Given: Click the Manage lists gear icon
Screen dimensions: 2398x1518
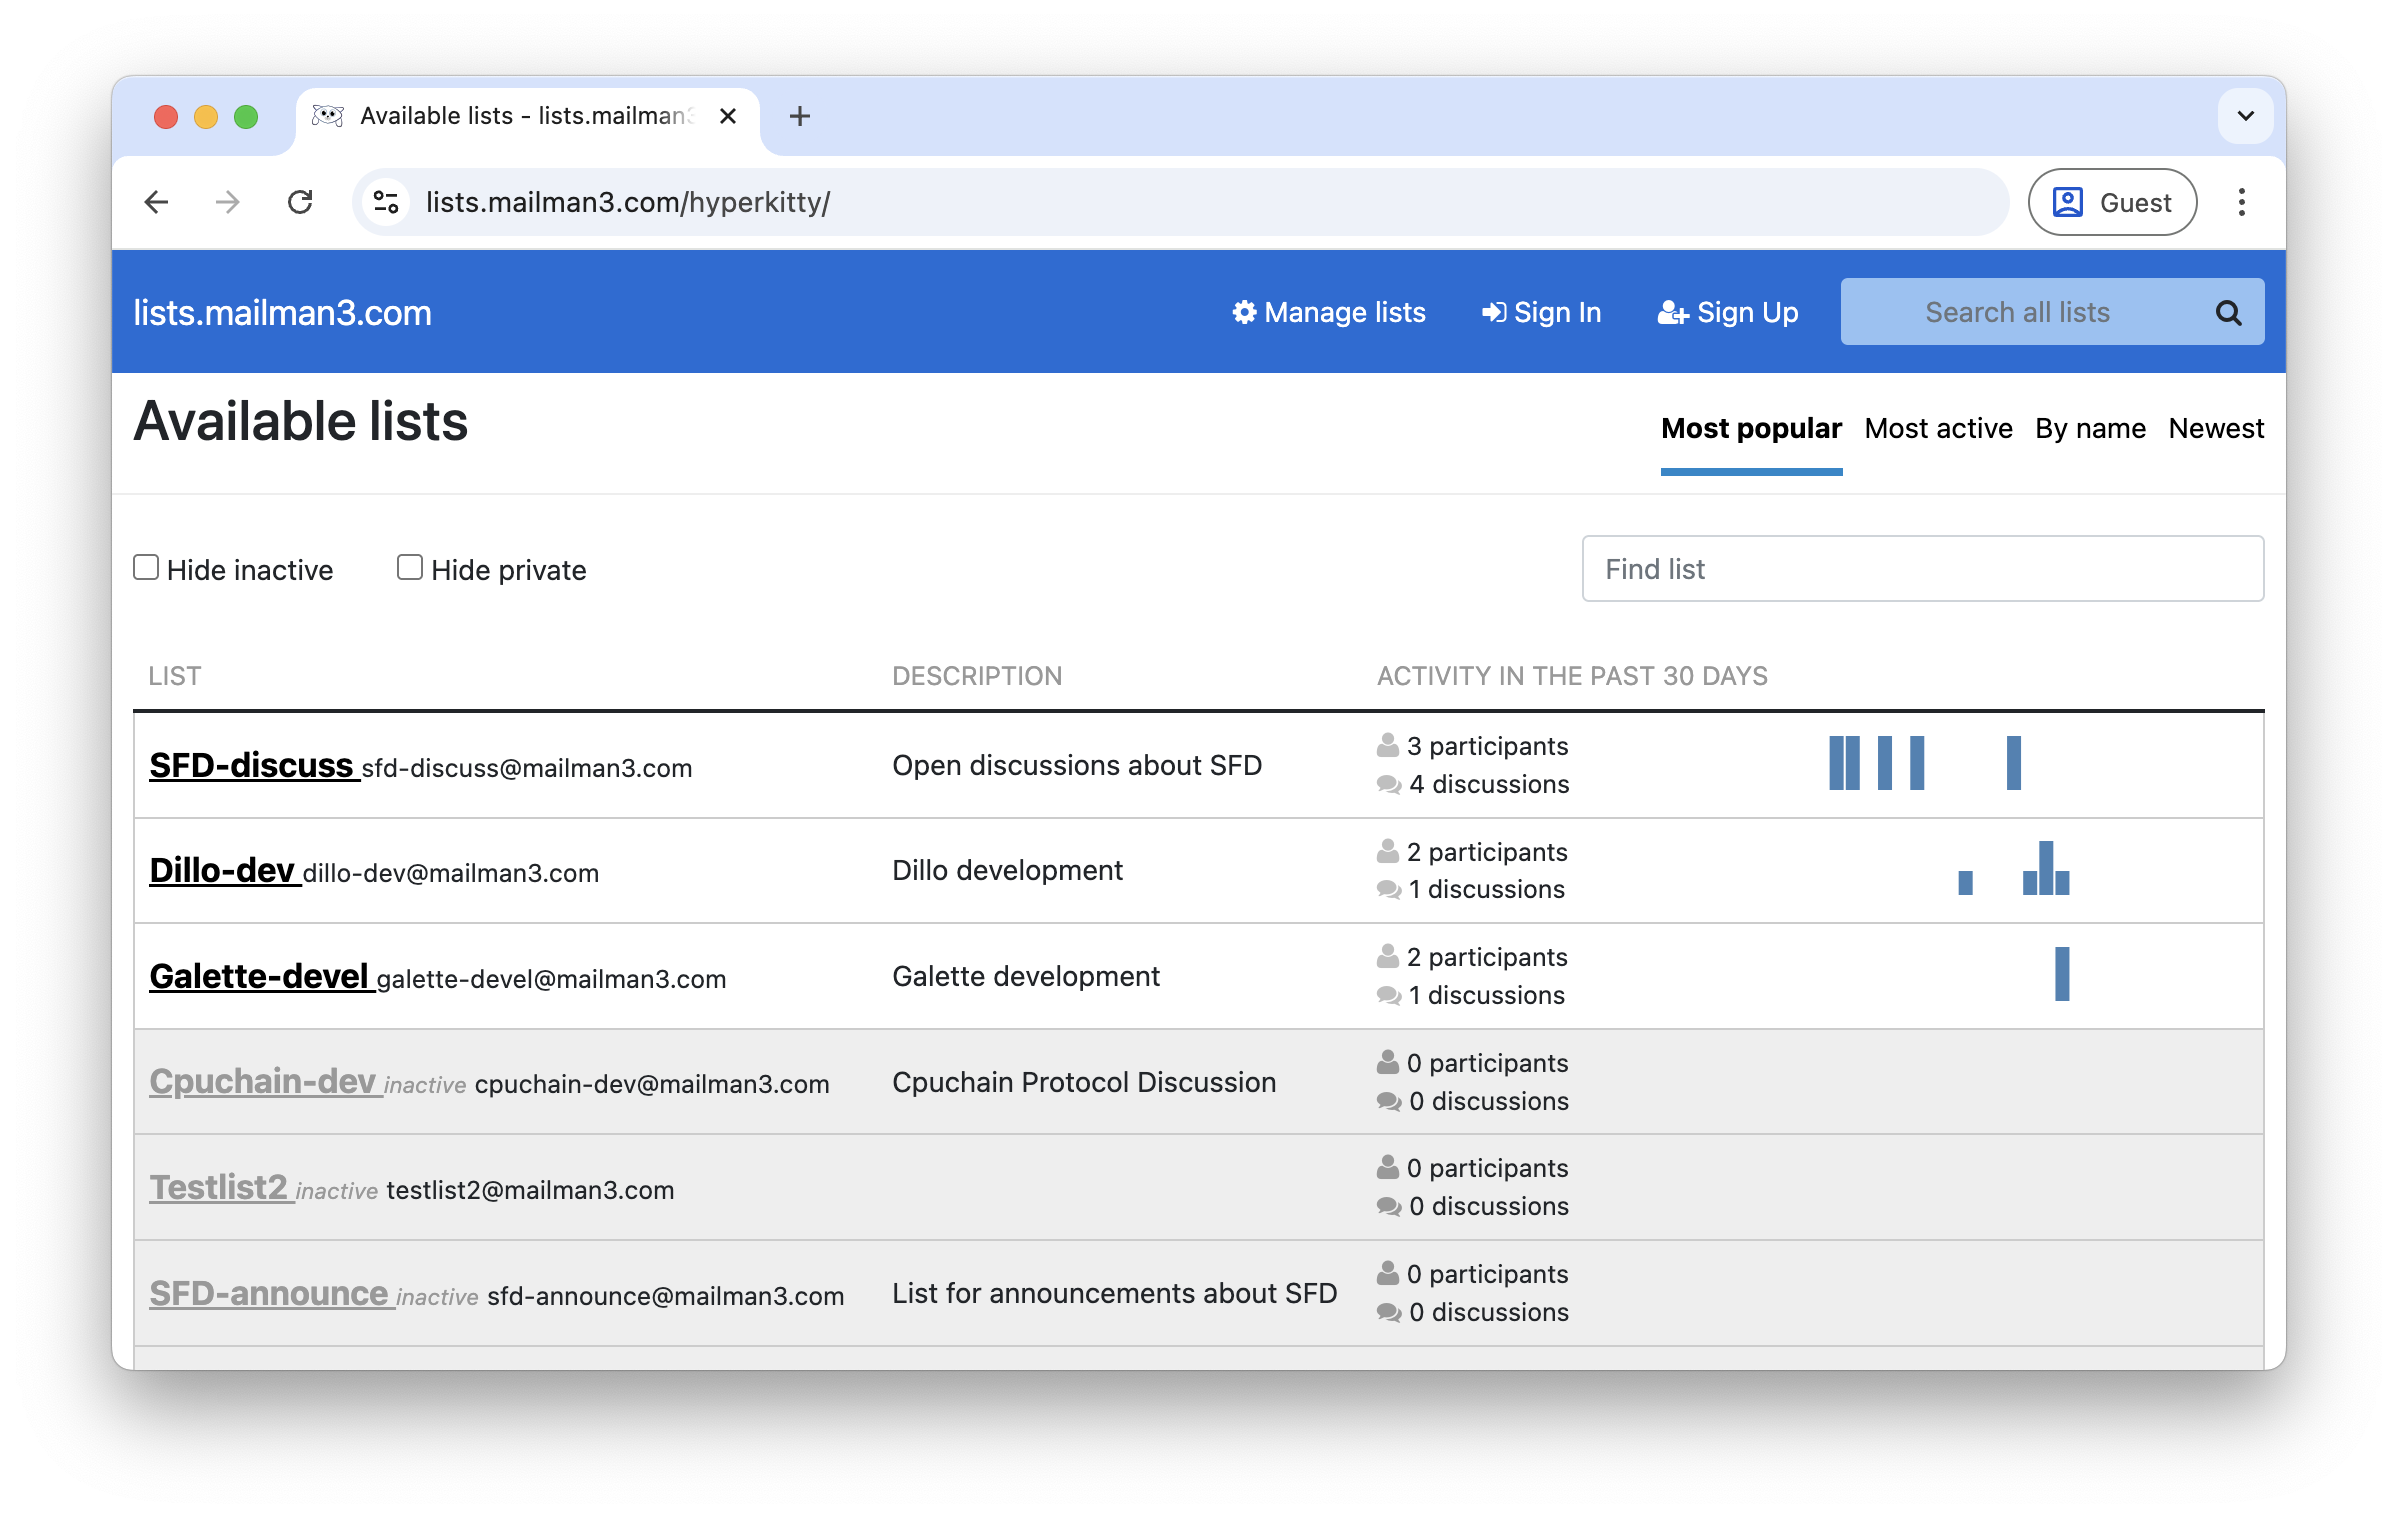Looking at the screenshot, I should [x=1244, y=312].
